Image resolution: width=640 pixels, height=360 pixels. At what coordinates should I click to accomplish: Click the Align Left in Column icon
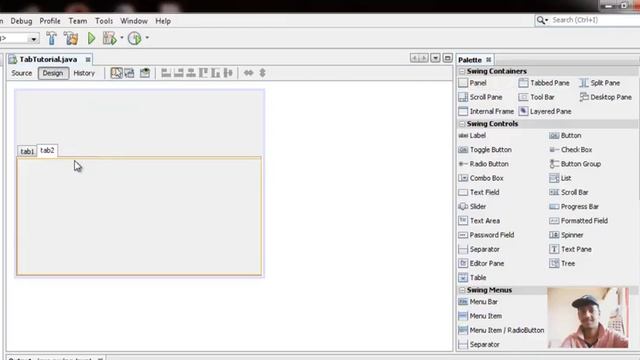[166, 73]
